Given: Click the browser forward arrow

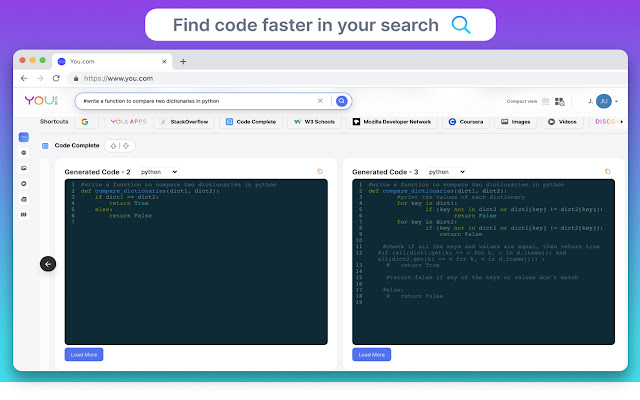Looking at the screenshot, I should [x=40, y=78].
